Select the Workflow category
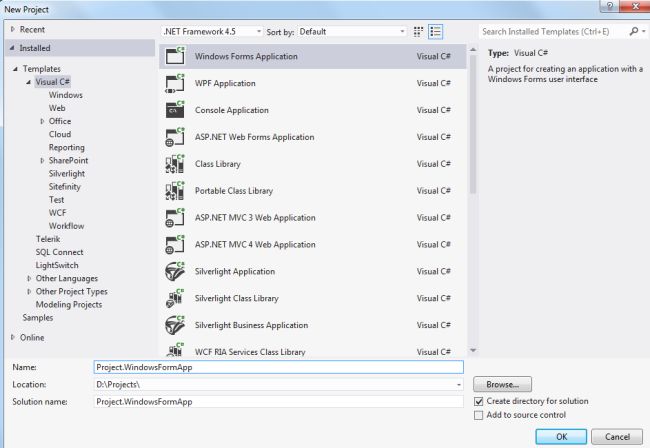The width and height of the screenshot is (650, 448). [66, 226]
